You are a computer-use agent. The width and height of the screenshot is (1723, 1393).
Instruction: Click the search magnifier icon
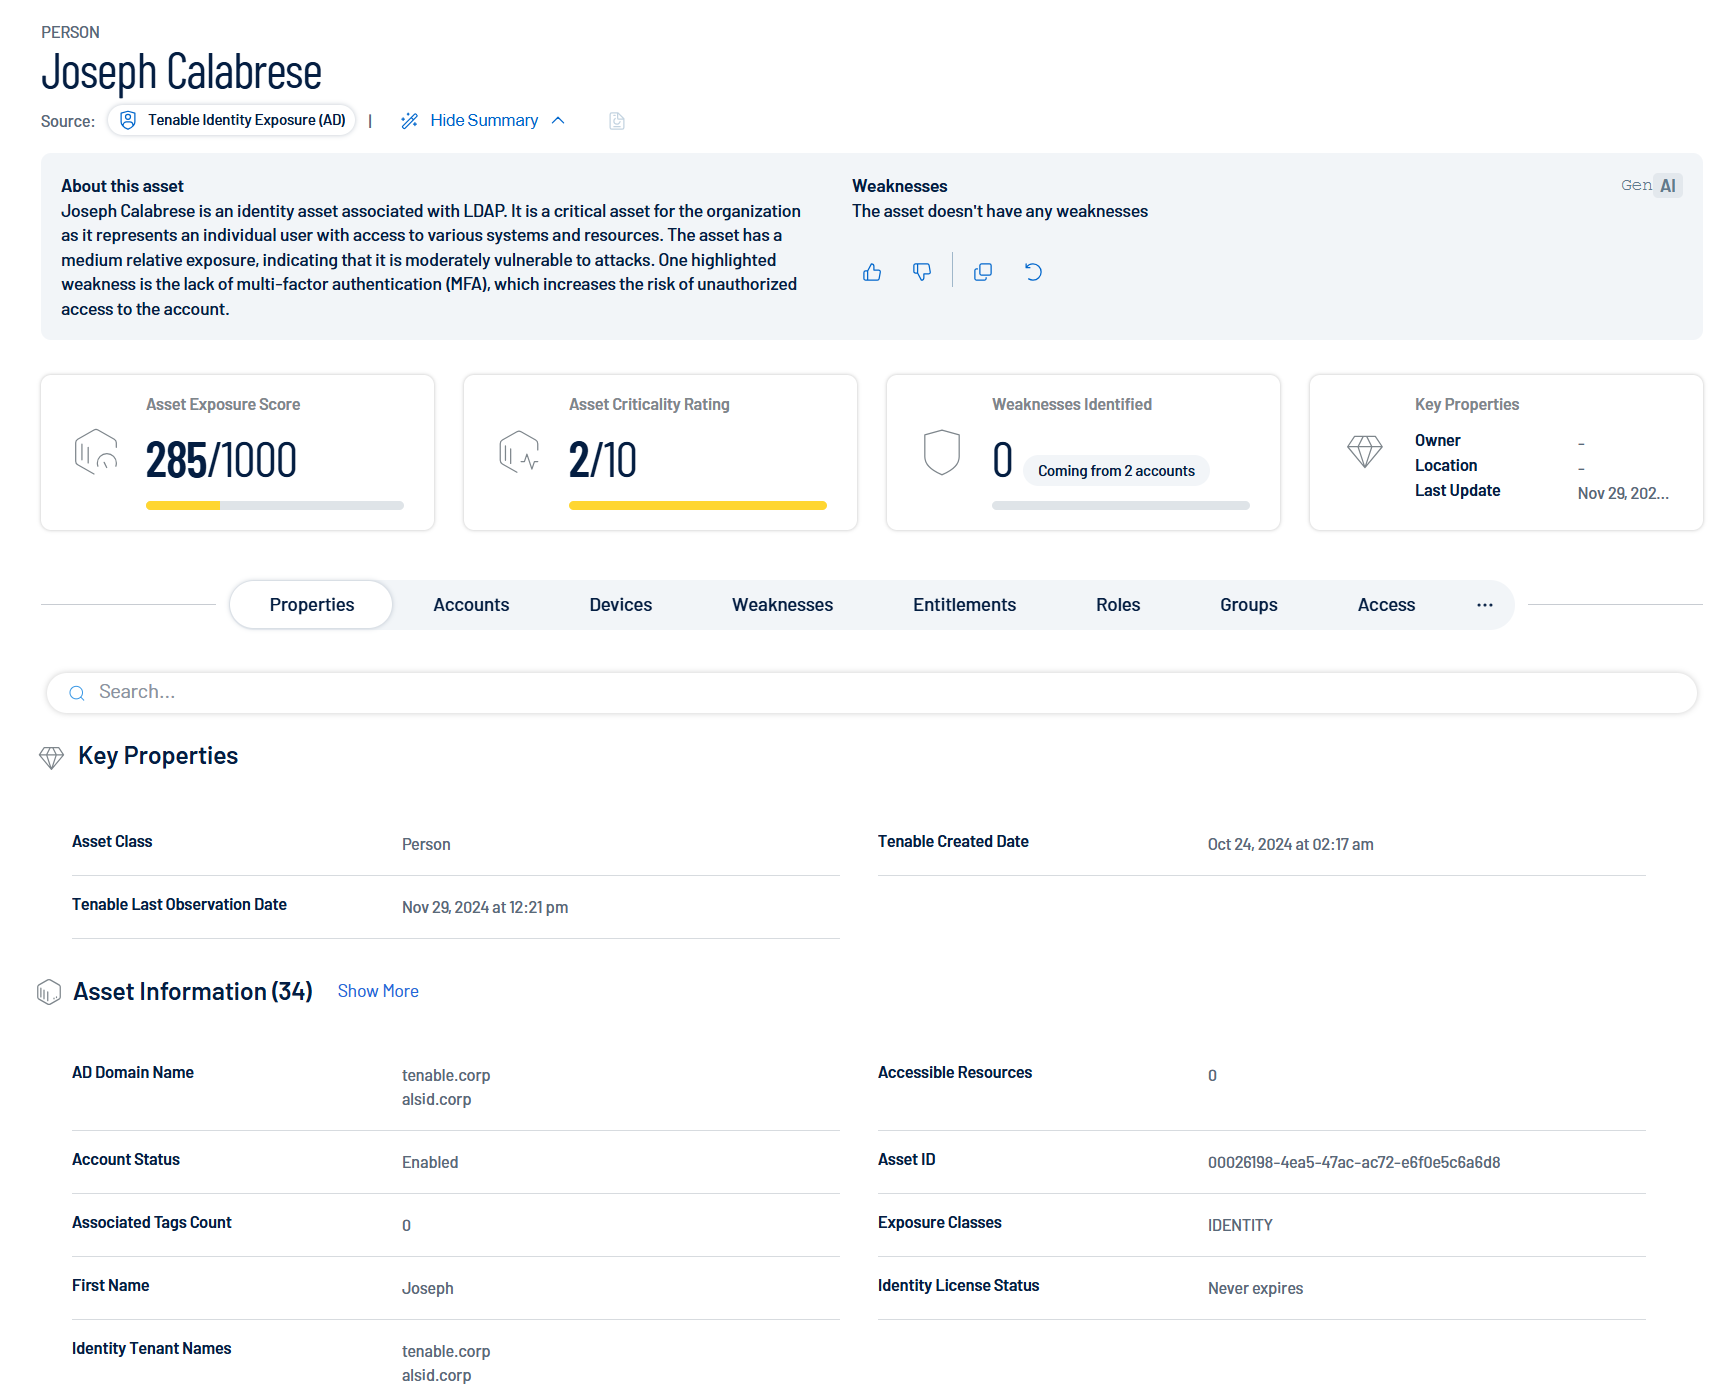pyautogui.click(x=77, y=693)
